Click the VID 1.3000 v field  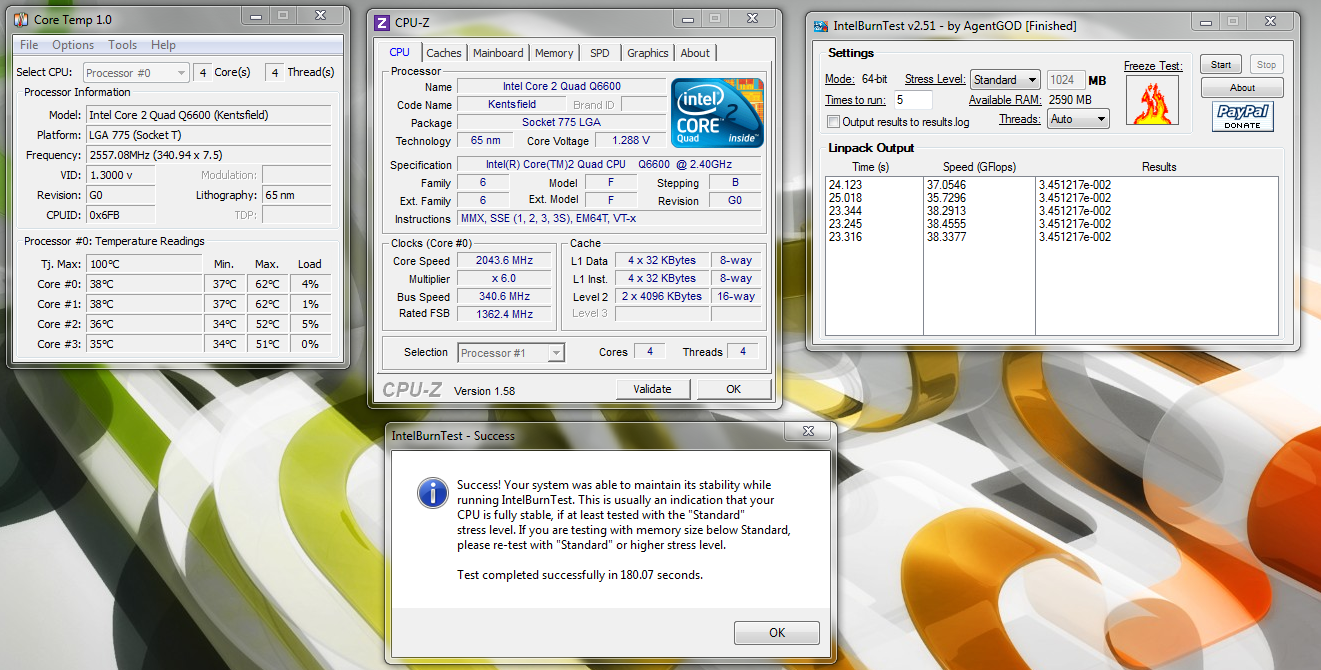tap(120, 175)
